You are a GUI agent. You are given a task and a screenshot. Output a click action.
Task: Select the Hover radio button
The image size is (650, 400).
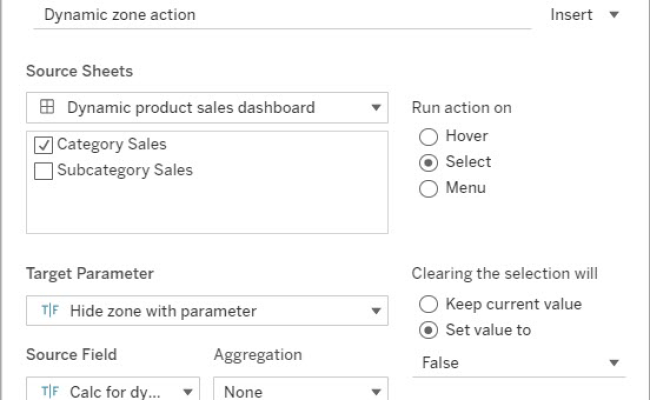pyautogui.click(x=428, y=136)
